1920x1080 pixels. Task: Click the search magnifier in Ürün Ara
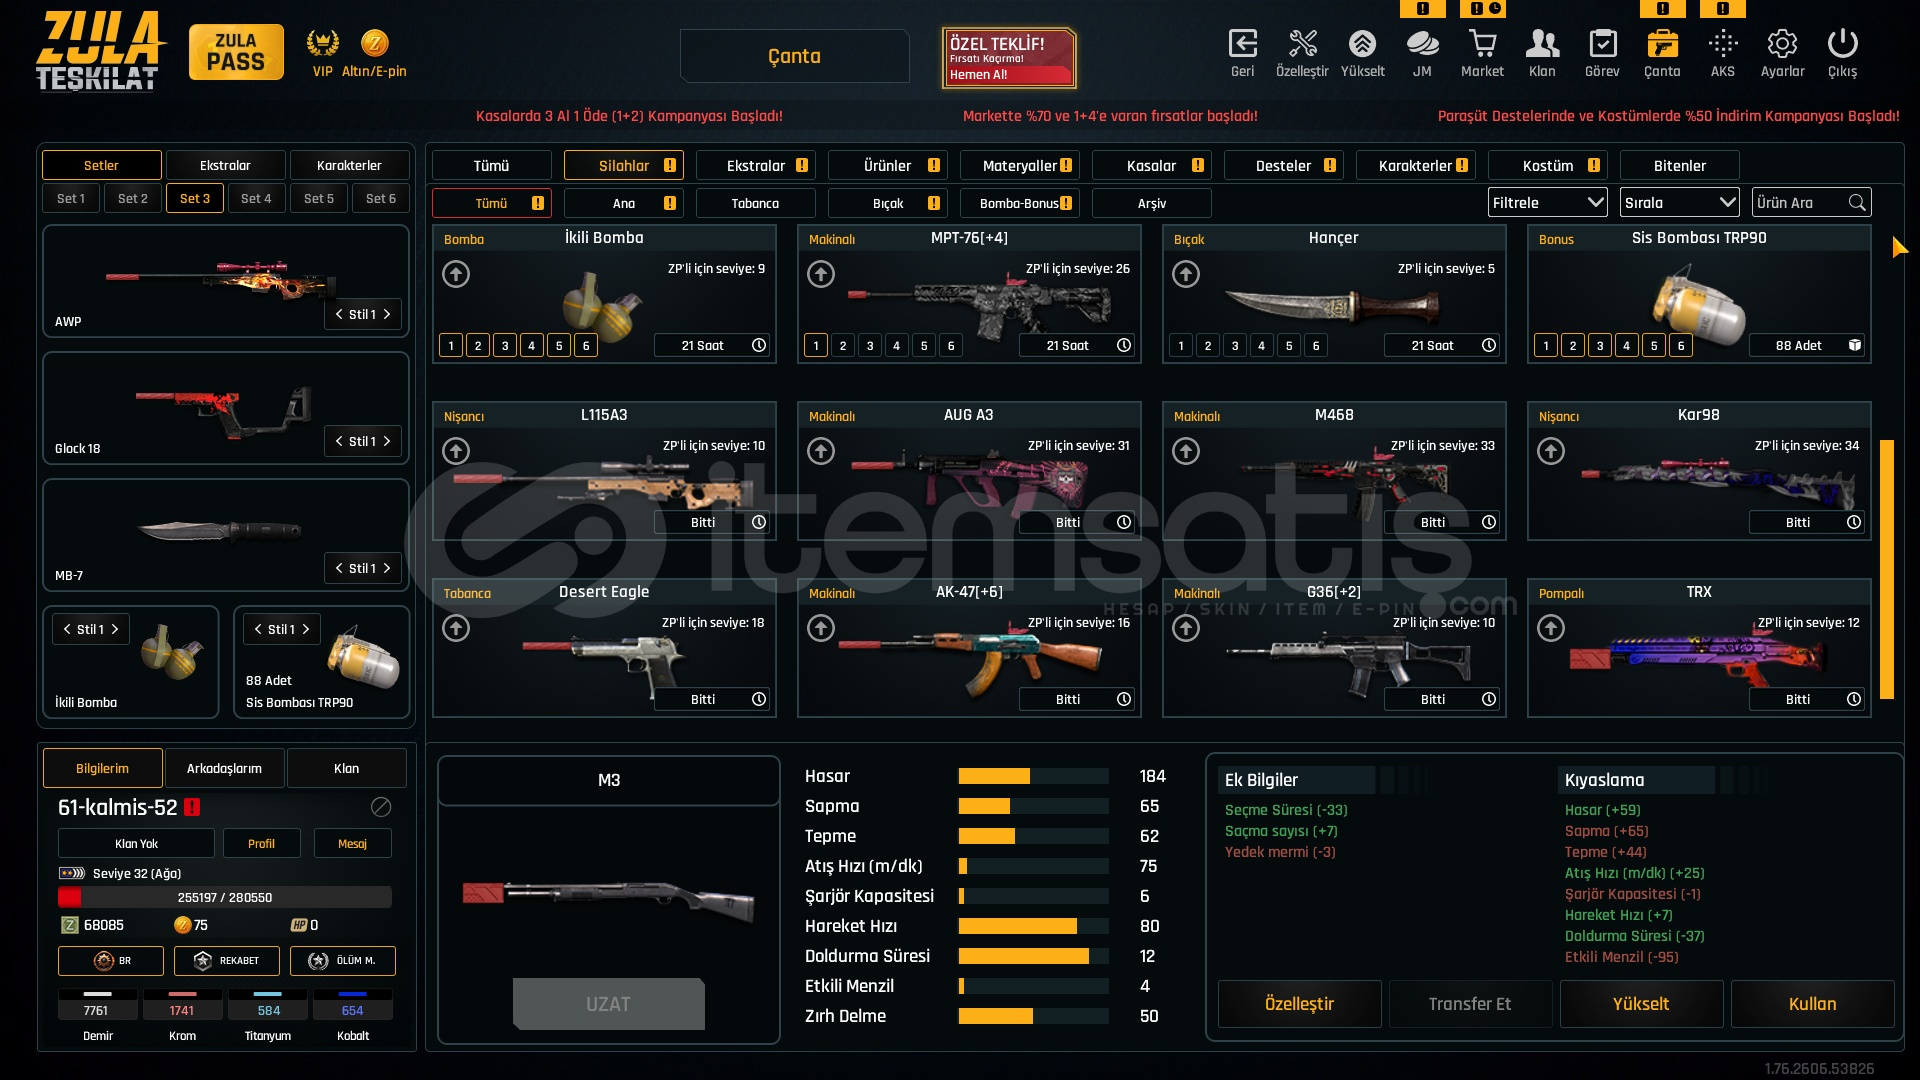pos(1857,202)
